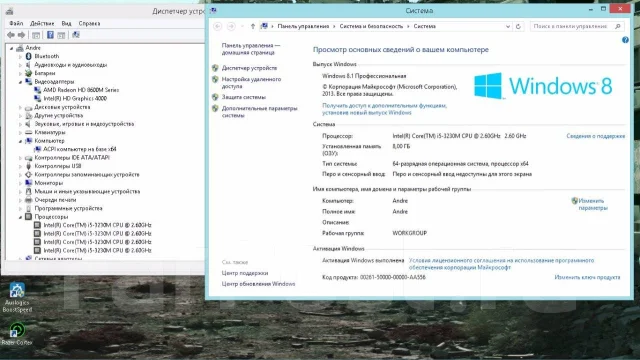Image resolution: width=640 pixels, height=360 pixels.
Task: Click the back arrow in Device Manager toolbar
Action: 11,35
